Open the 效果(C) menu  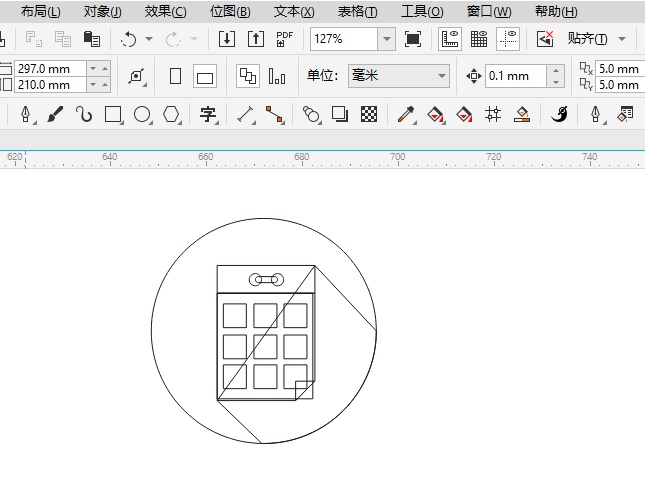165,12
